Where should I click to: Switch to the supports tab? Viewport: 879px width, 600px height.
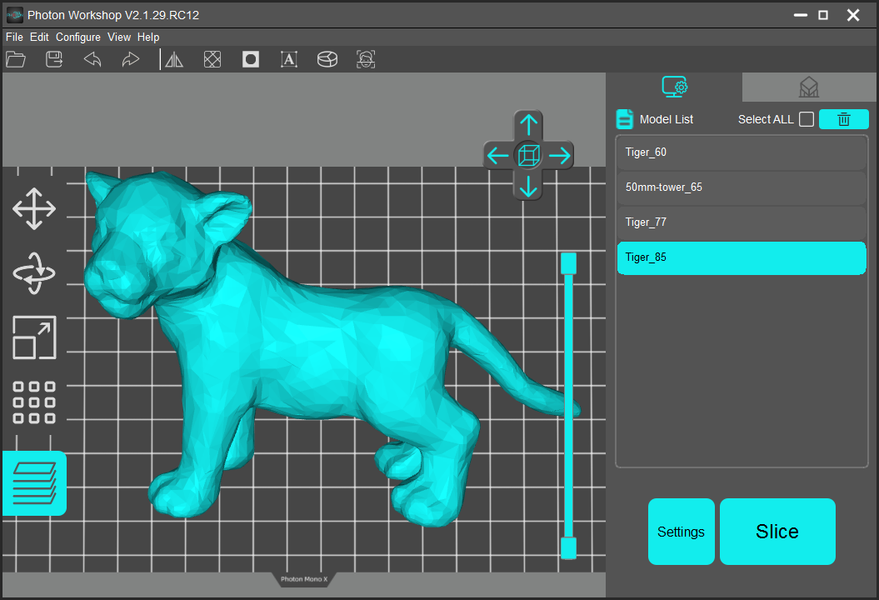pyautogui.click(x=809, y=88)
